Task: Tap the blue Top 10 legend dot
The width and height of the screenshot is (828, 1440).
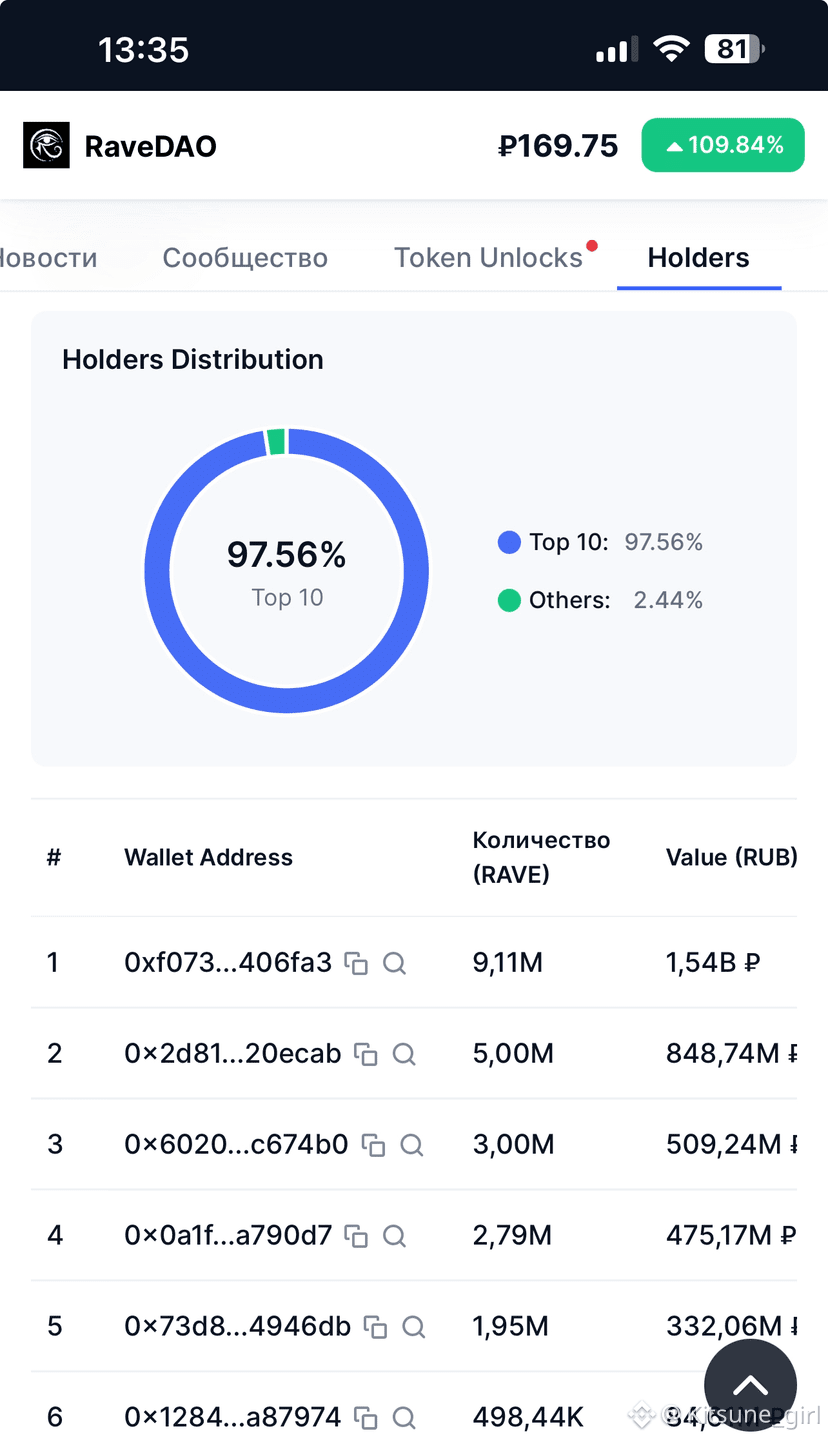Action: coord(509,542)
